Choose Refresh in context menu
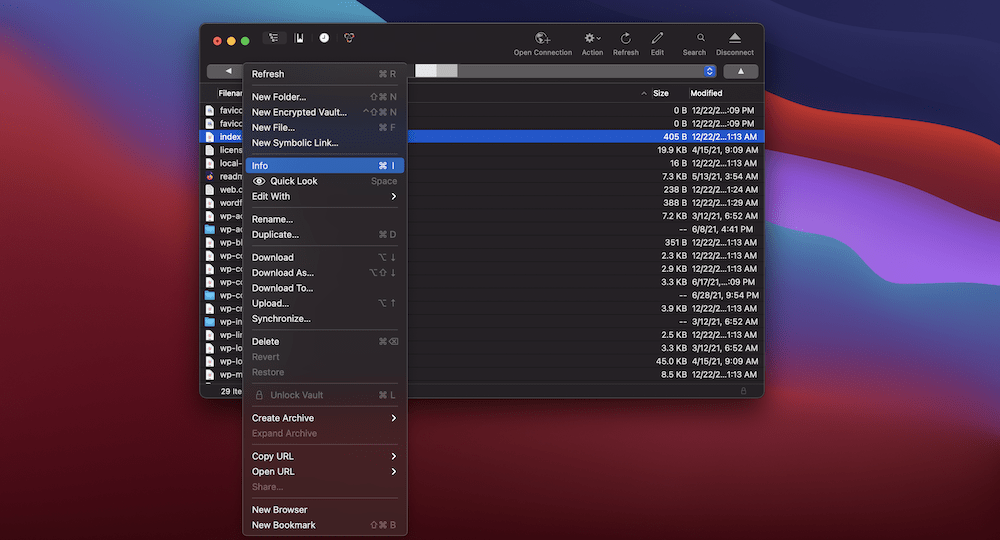Image resolution: width=1000 pixels, height=540 pixels. [x=325, y=74]
